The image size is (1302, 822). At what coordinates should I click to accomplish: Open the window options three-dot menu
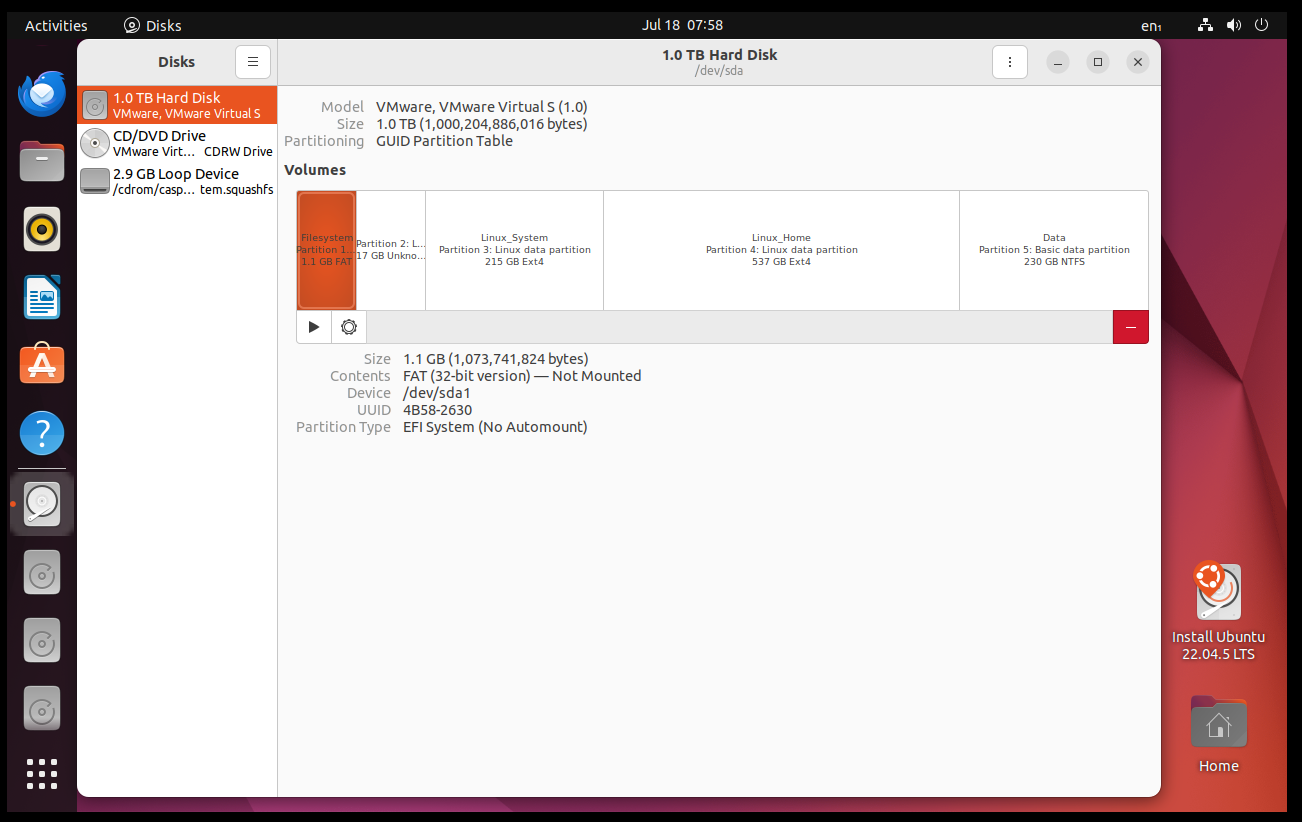[x=1009, y=61]
